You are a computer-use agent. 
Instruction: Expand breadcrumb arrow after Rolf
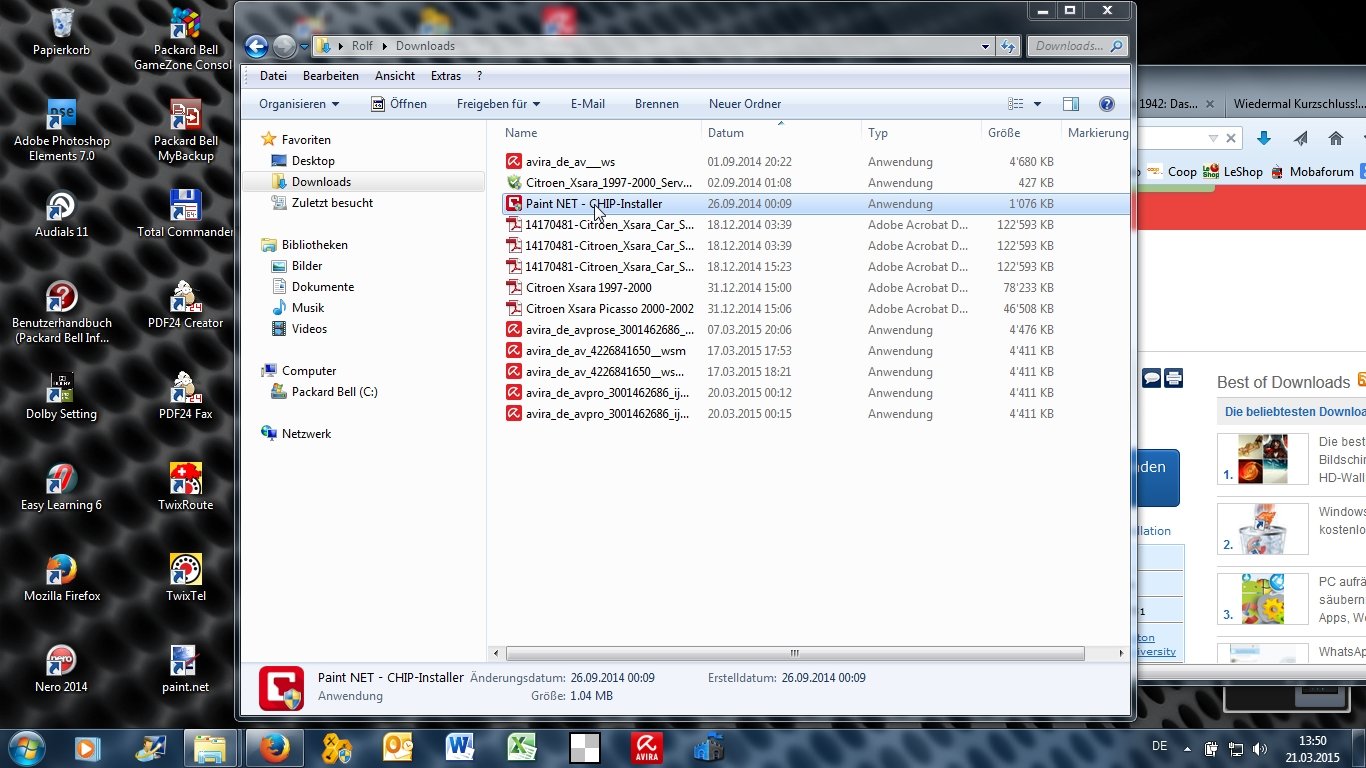point(384,46)
